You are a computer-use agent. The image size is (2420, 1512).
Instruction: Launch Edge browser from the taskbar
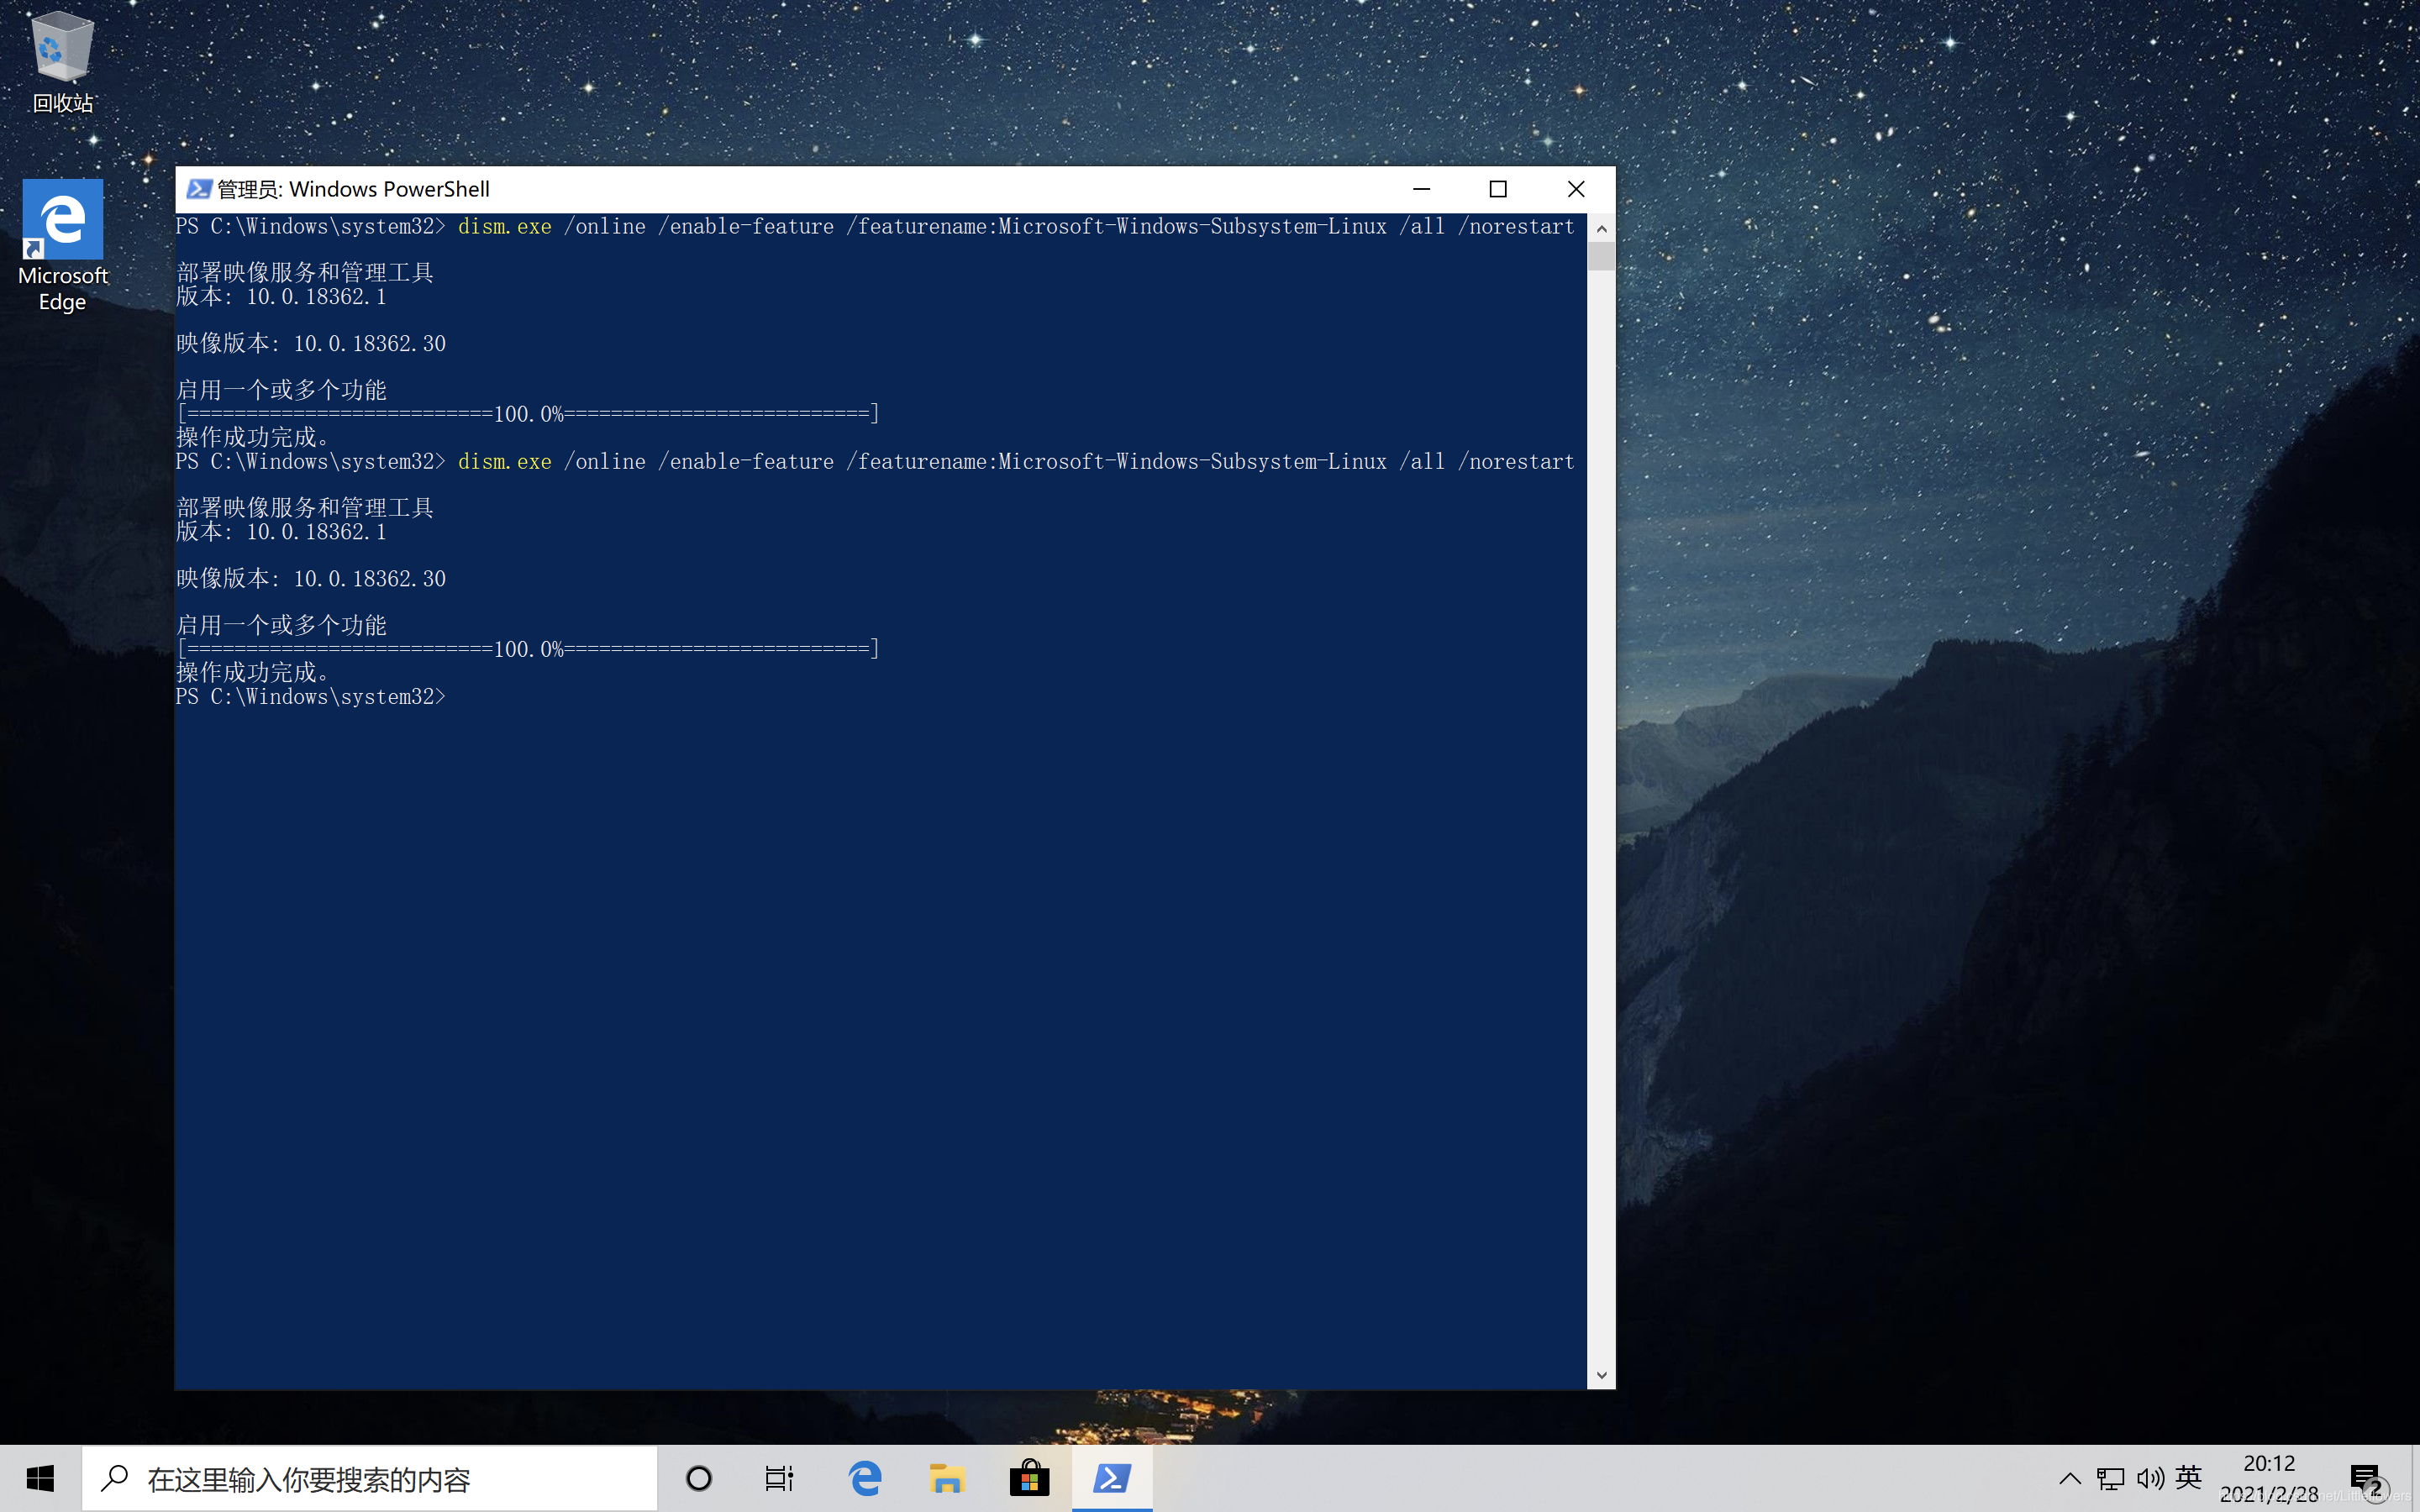point(864,1478)
